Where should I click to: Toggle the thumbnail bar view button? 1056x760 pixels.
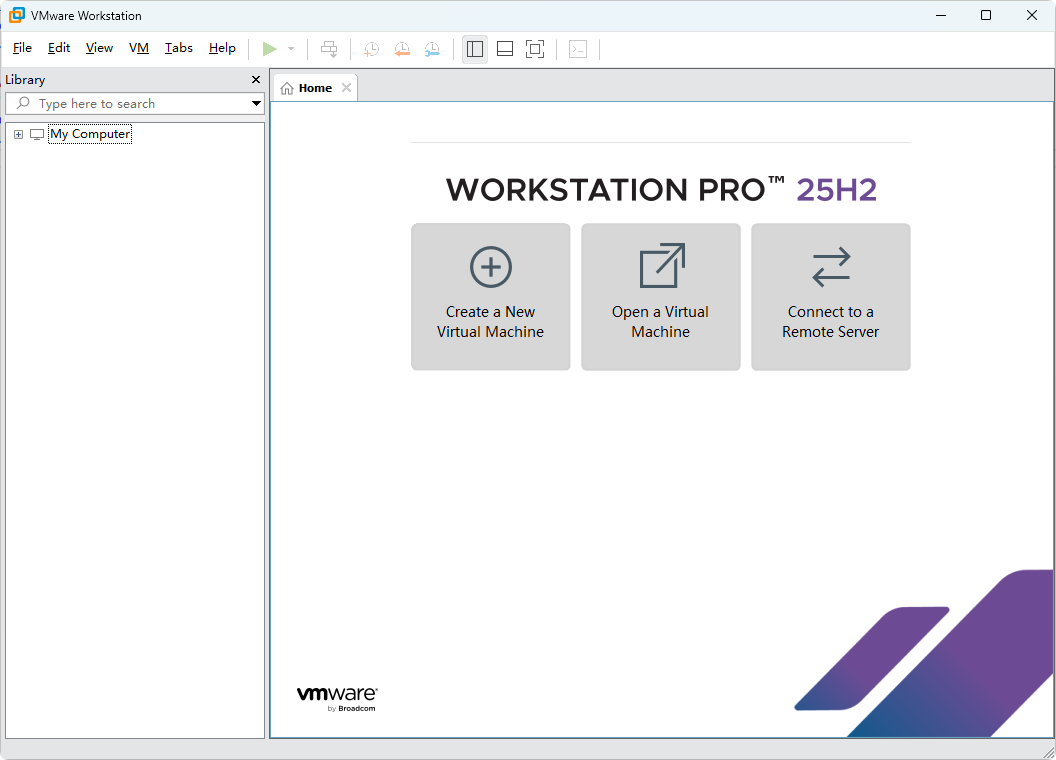[x=505, y=49]
